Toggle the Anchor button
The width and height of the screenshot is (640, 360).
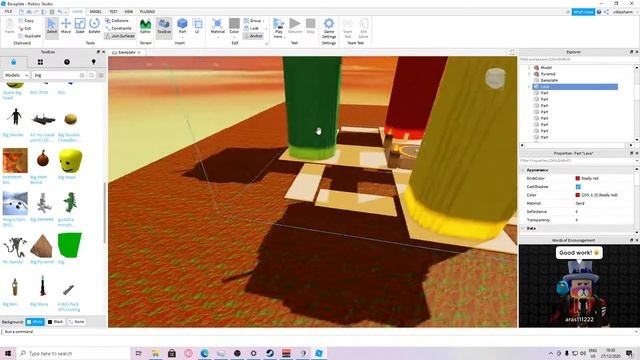click(253, 36)
